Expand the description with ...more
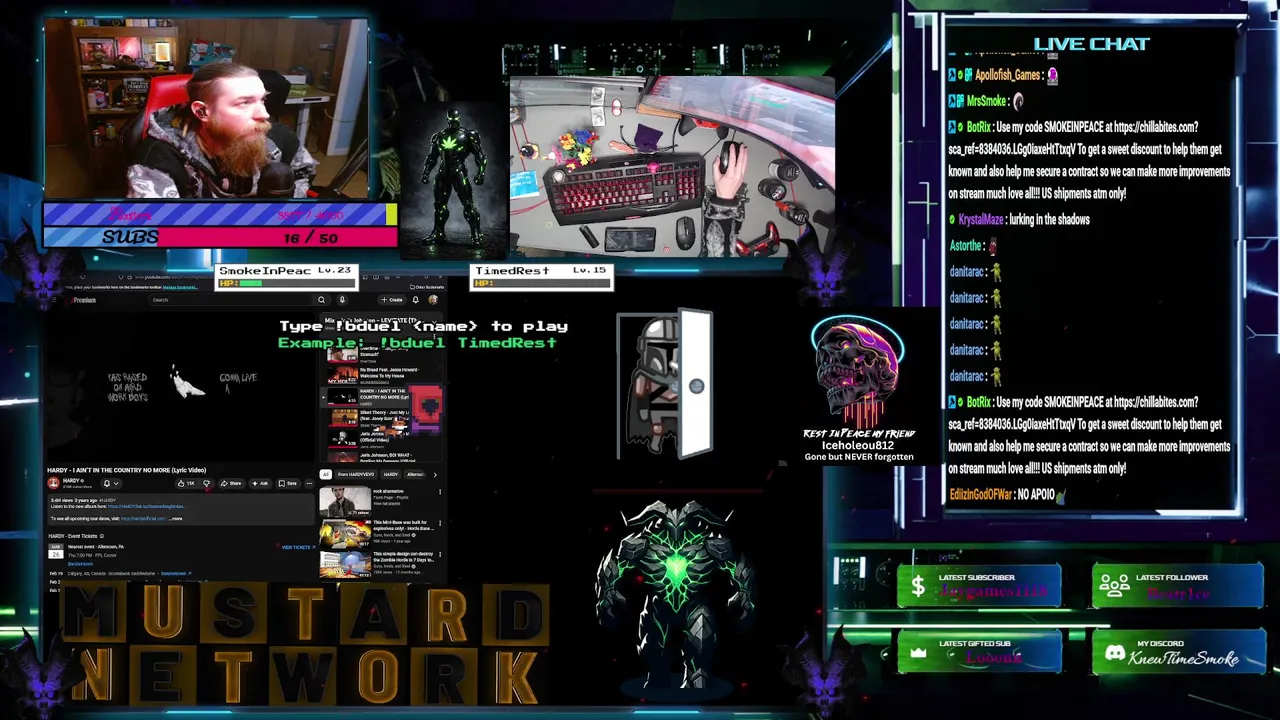Viewport: 1280px width, 720px height. [x=176, y=519]
